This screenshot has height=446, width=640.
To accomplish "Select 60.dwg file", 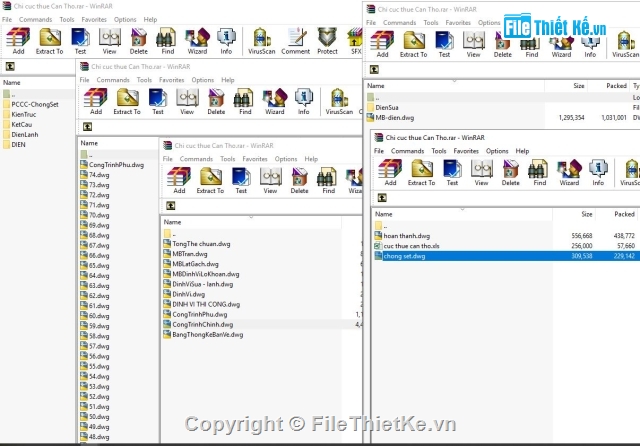I will point(95,316).
